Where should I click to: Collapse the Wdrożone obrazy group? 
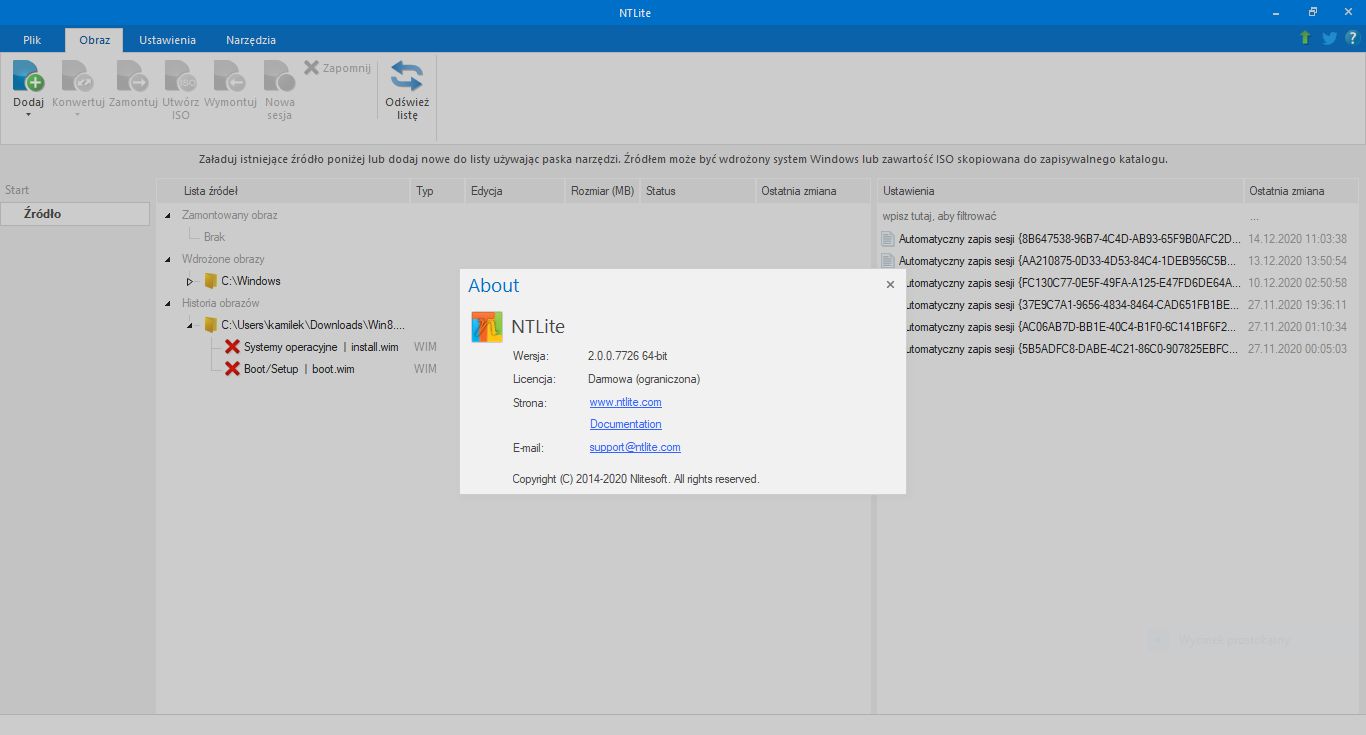tap(168, 259)
